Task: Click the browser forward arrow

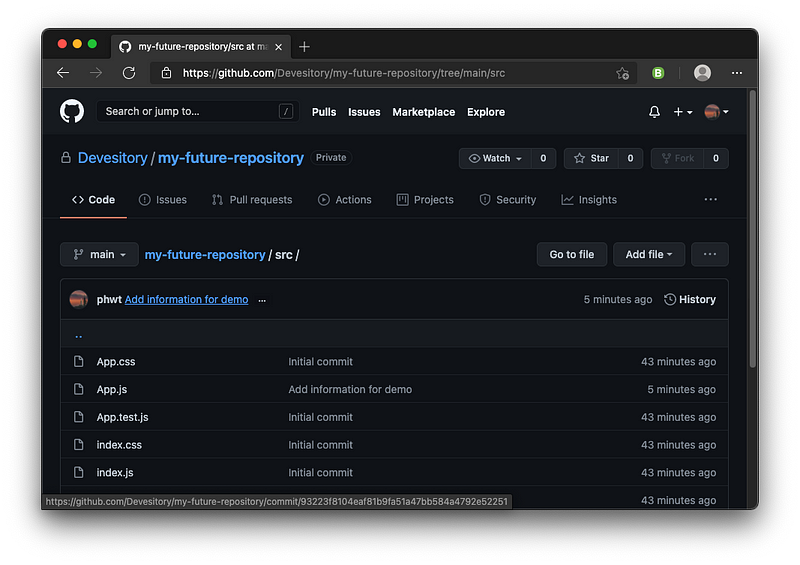Action: pos(96,73)
